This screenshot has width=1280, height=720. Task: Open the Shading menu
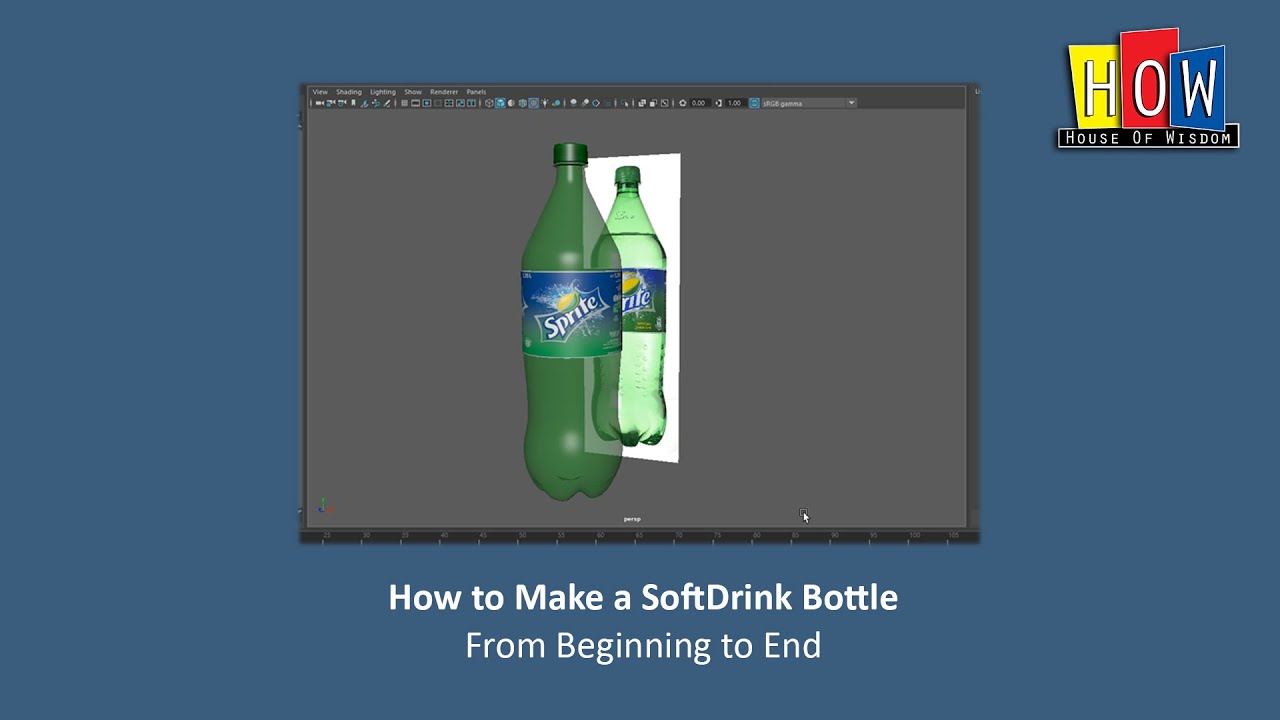(349, 92)
